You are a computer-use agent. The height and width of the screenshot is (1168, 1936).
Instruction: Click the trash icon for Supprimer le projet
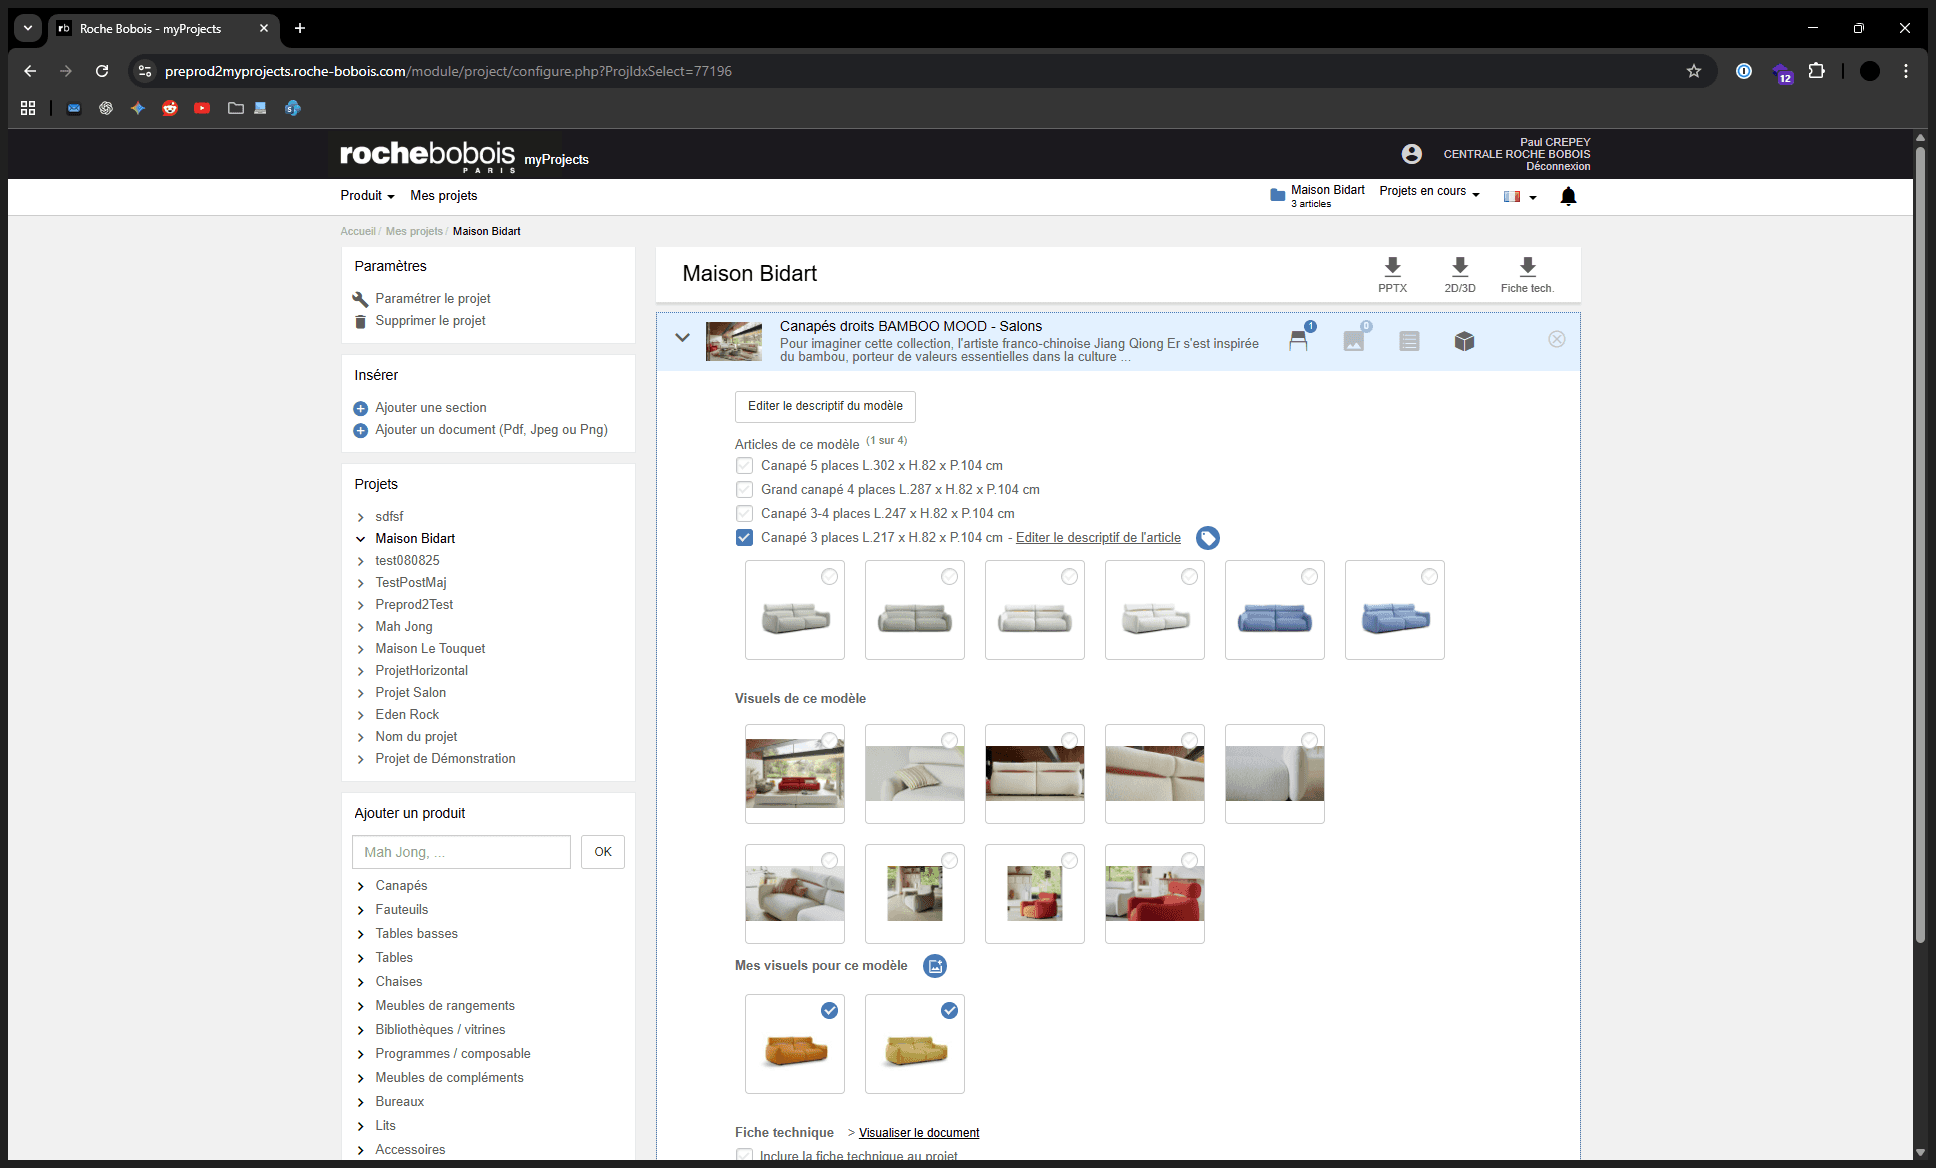361,321
